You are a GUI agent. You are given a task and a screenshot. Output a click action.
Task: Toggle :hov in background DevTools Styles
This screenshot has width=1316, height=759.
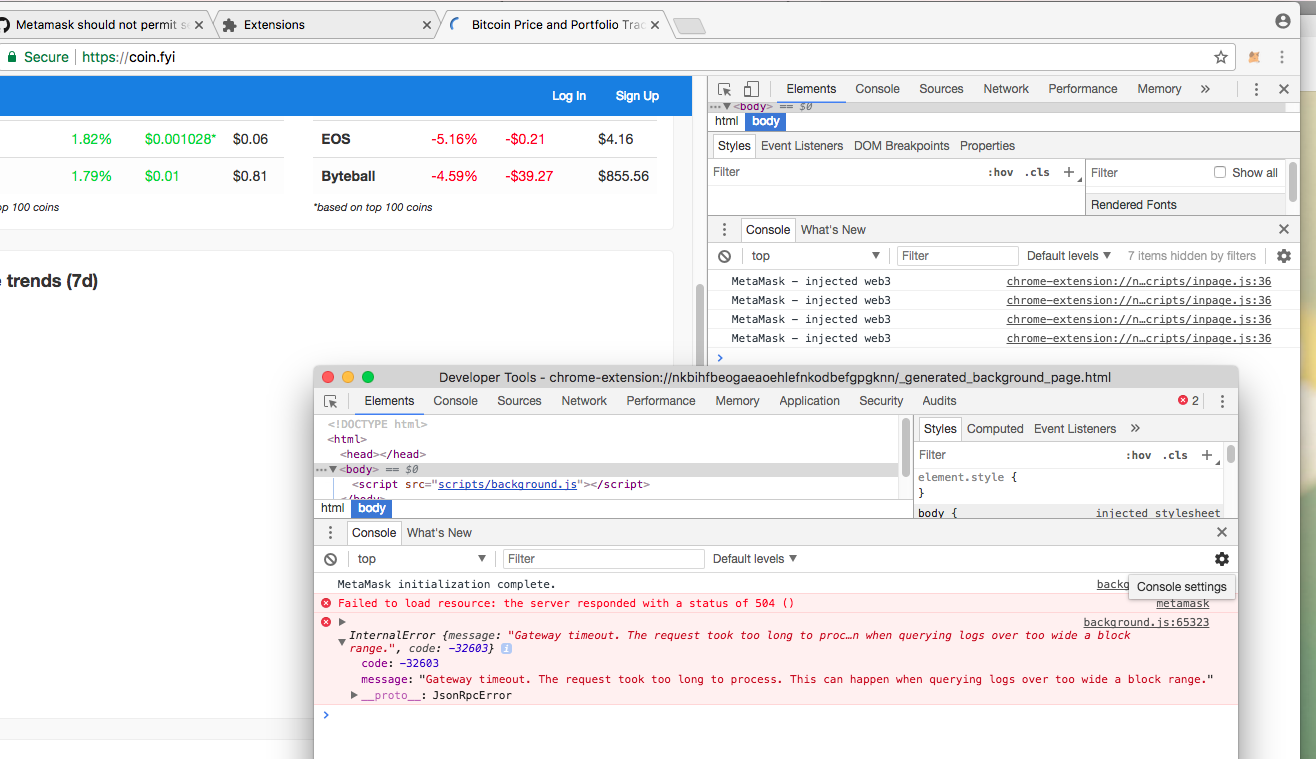pos(1139,455)
